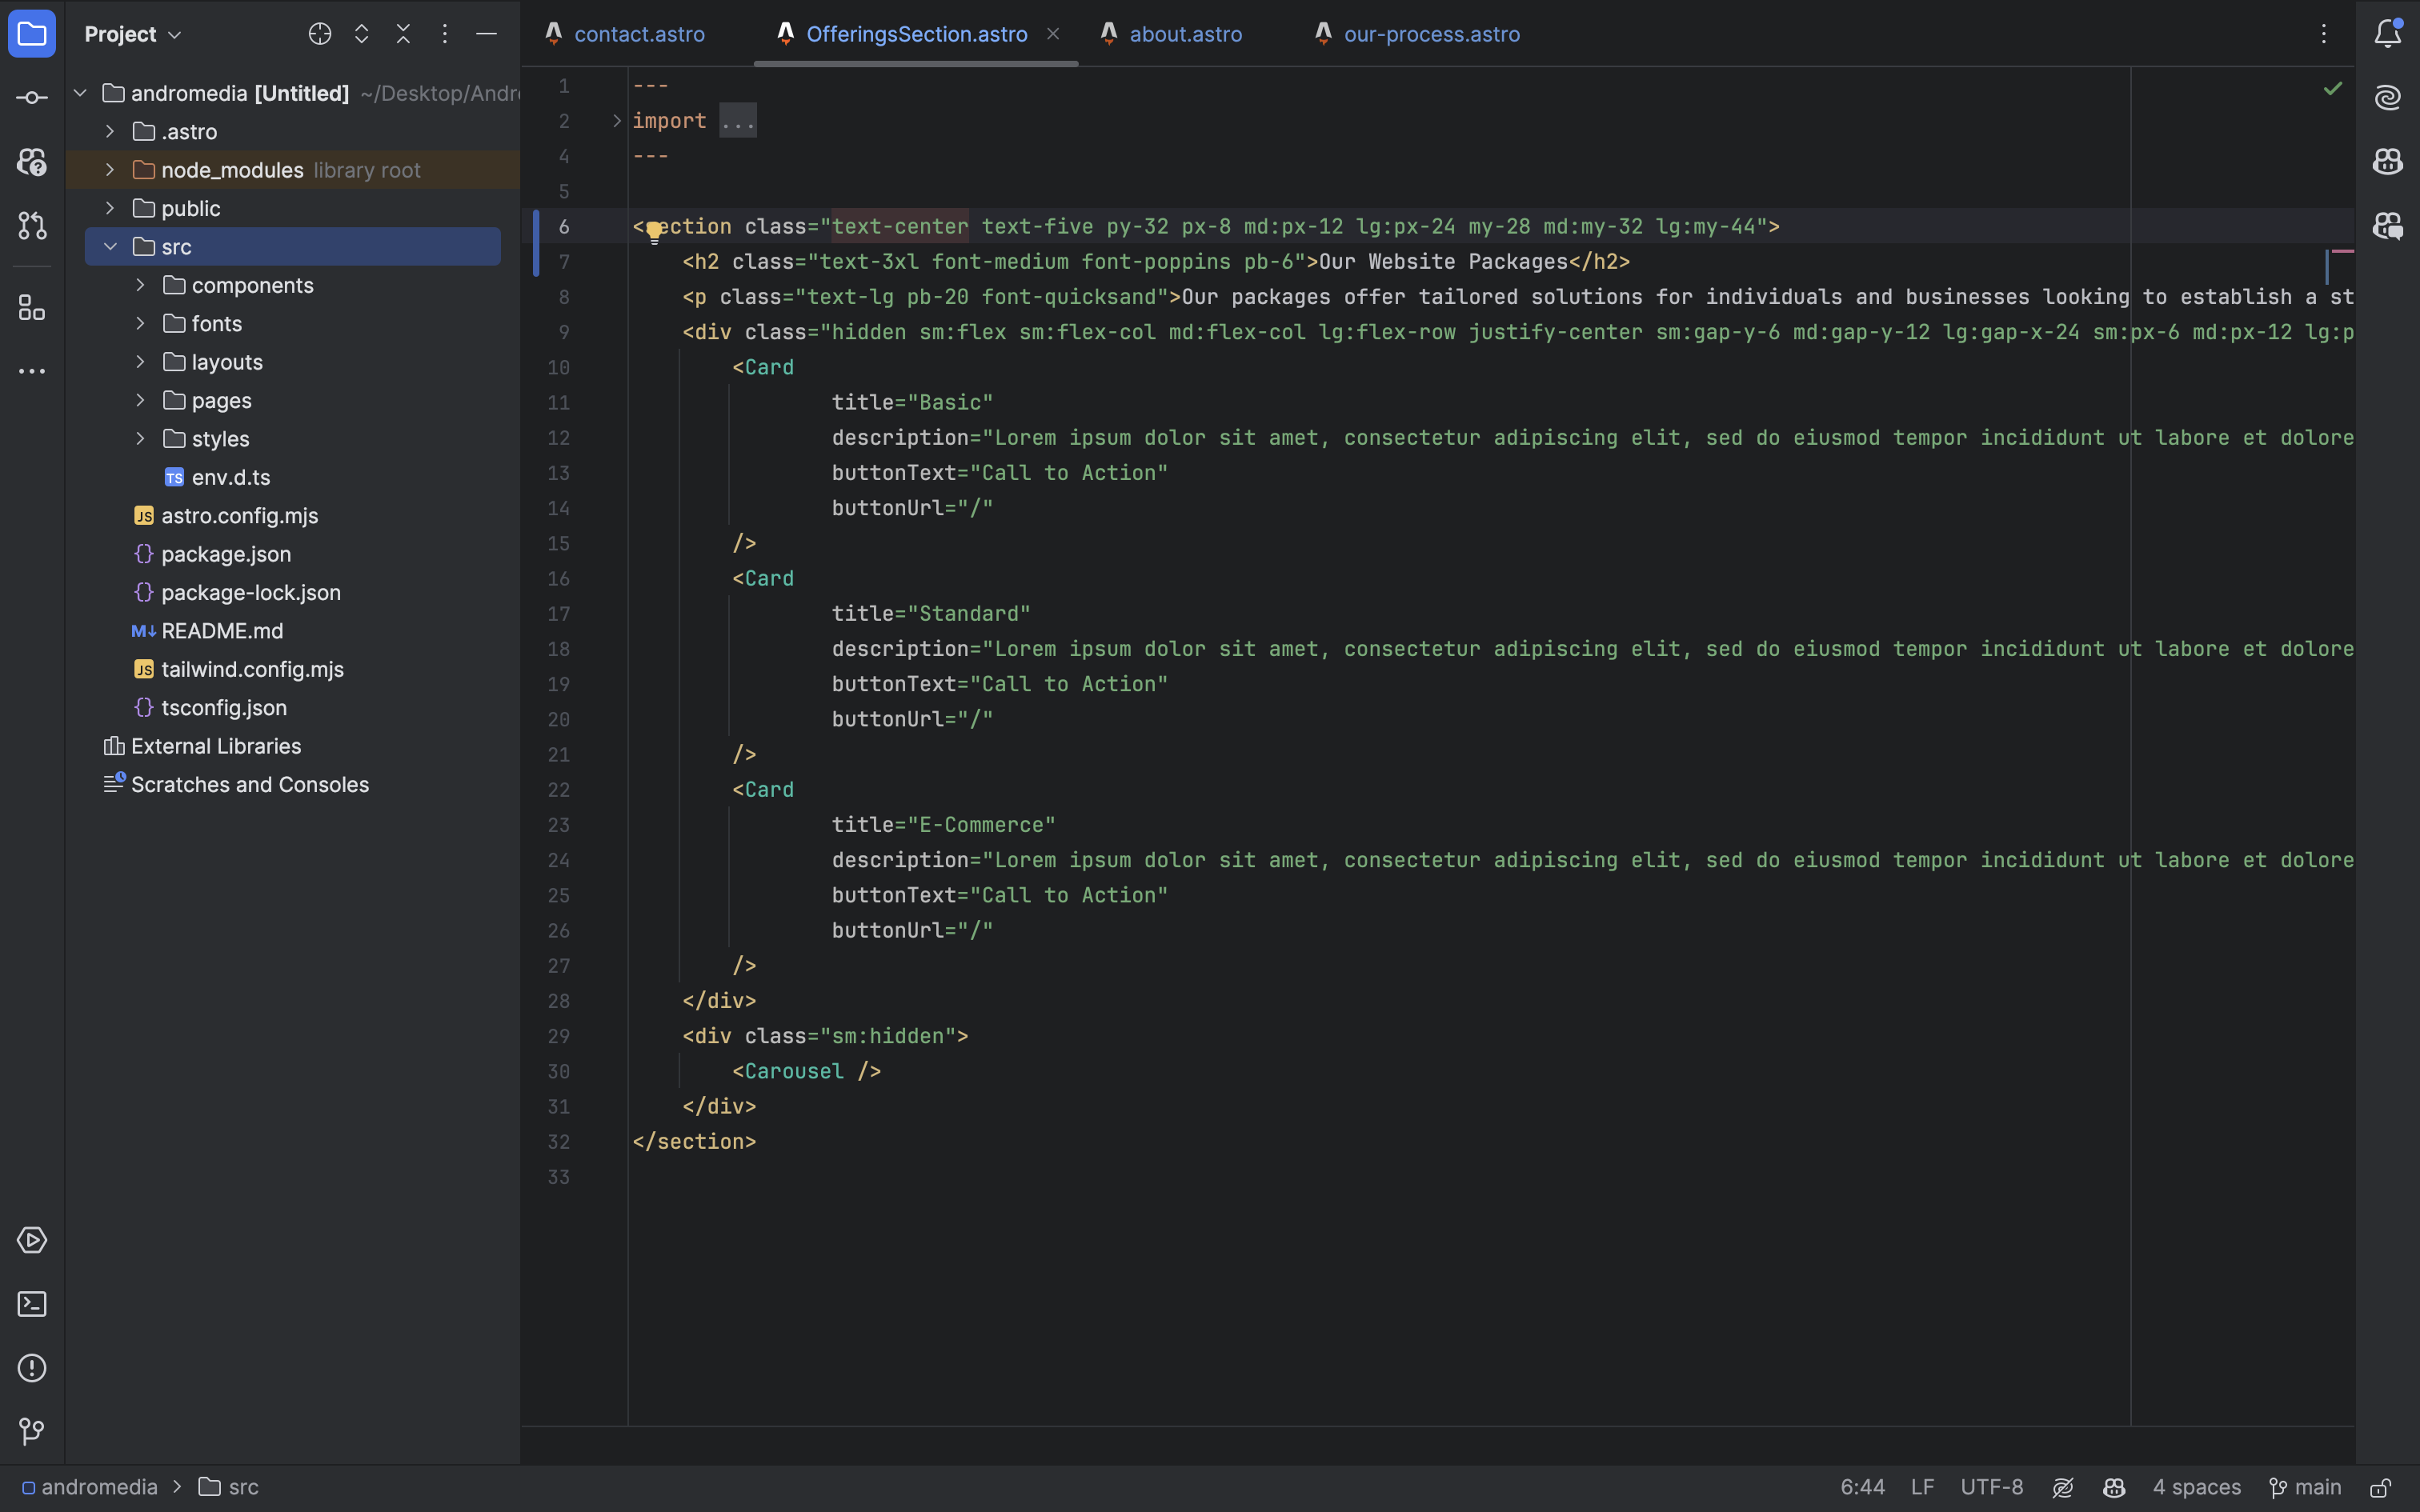Expand the components folder
This screenshot has height=1512, width=2420.
[140, 285]
